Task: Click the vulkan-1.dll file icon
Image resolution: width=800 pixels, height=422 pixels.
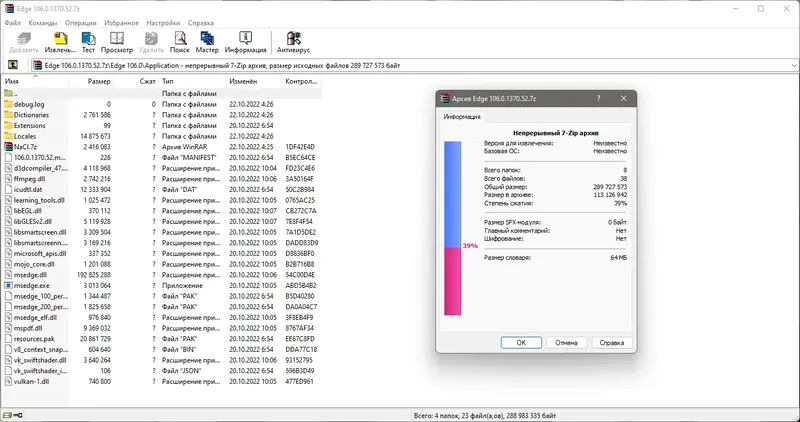Action: tap(8, 381)
